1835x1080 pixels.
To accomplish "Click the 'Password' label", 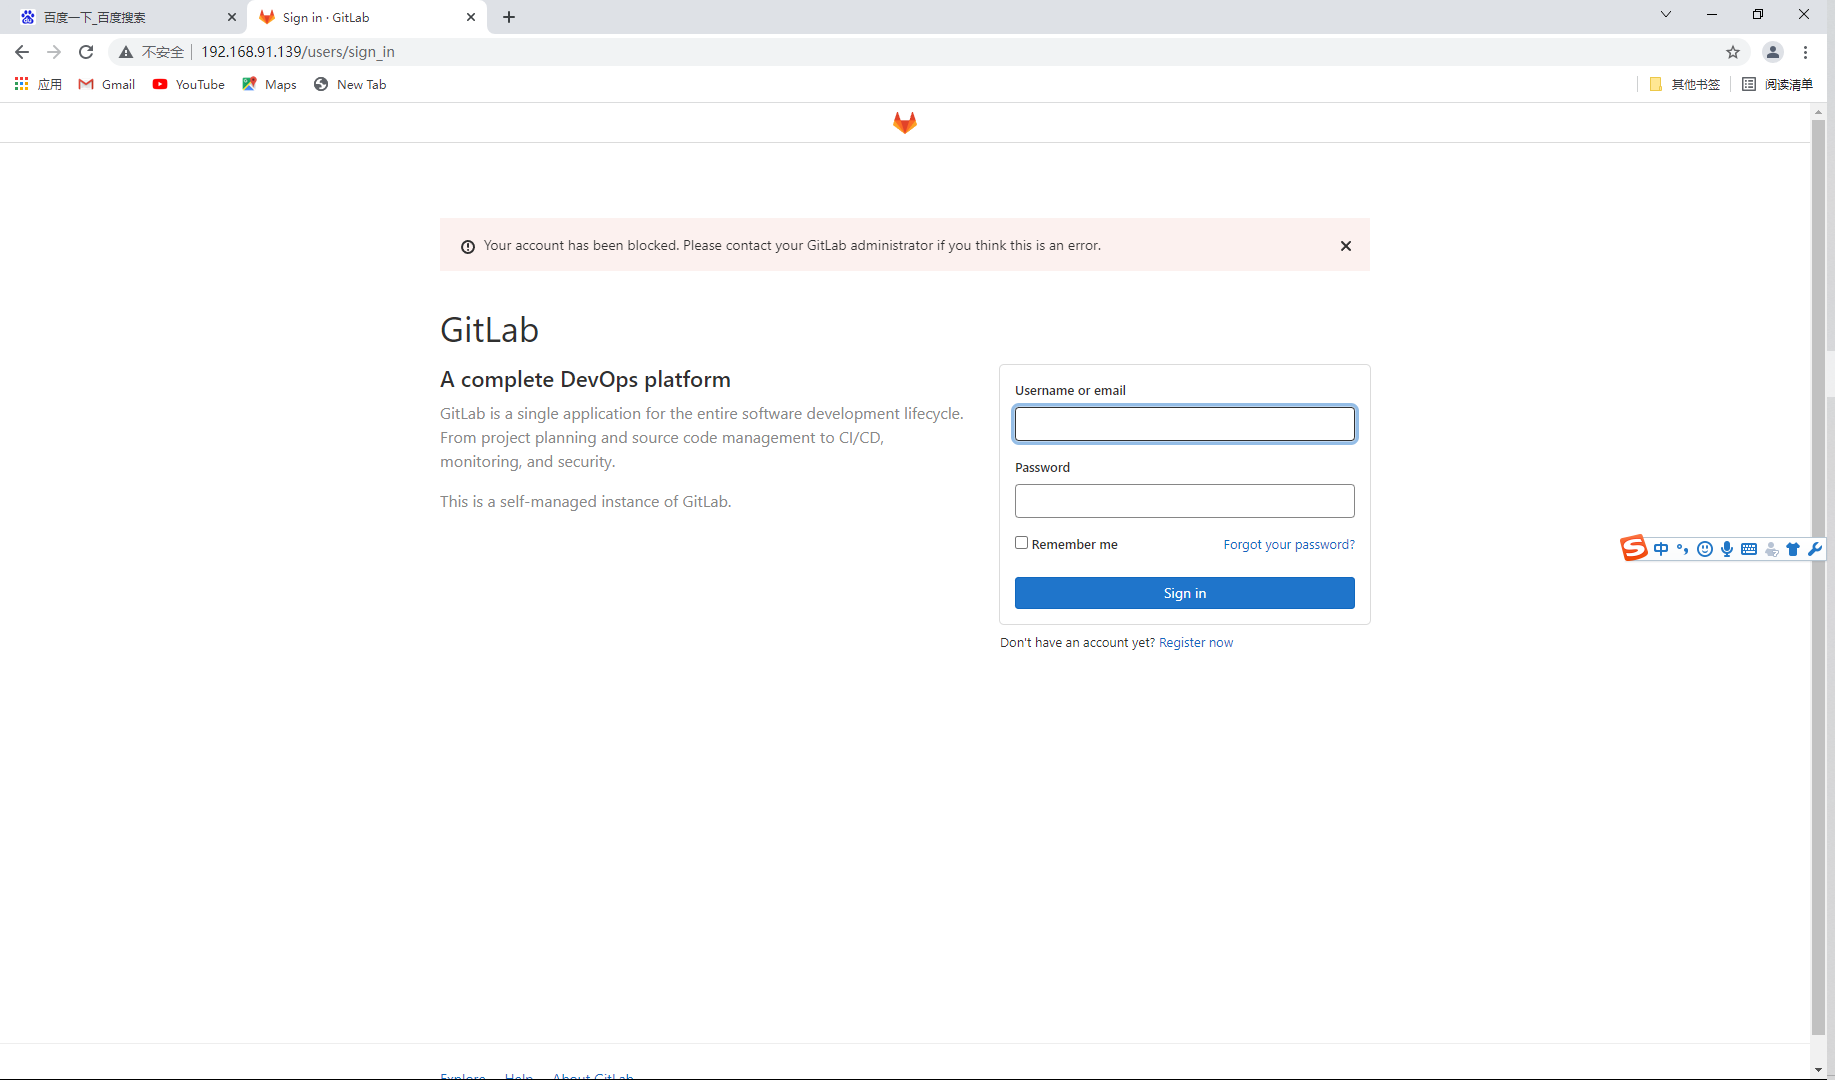I will coord(1042,468).
